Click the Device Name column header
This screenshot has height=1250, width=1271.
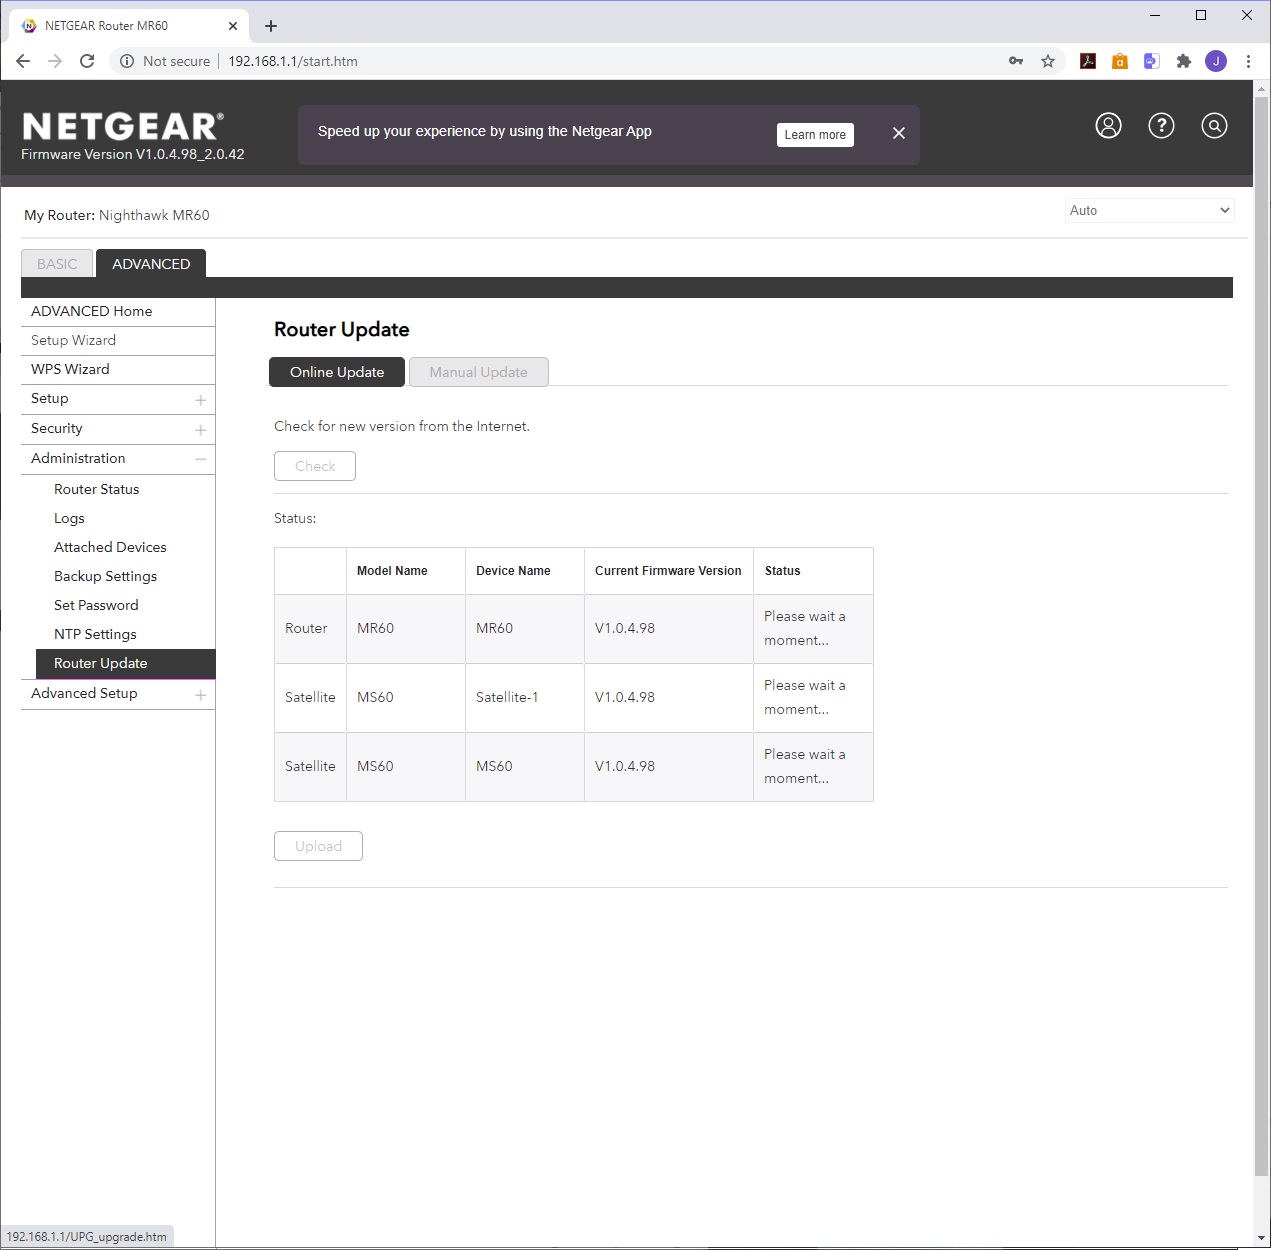525,571
